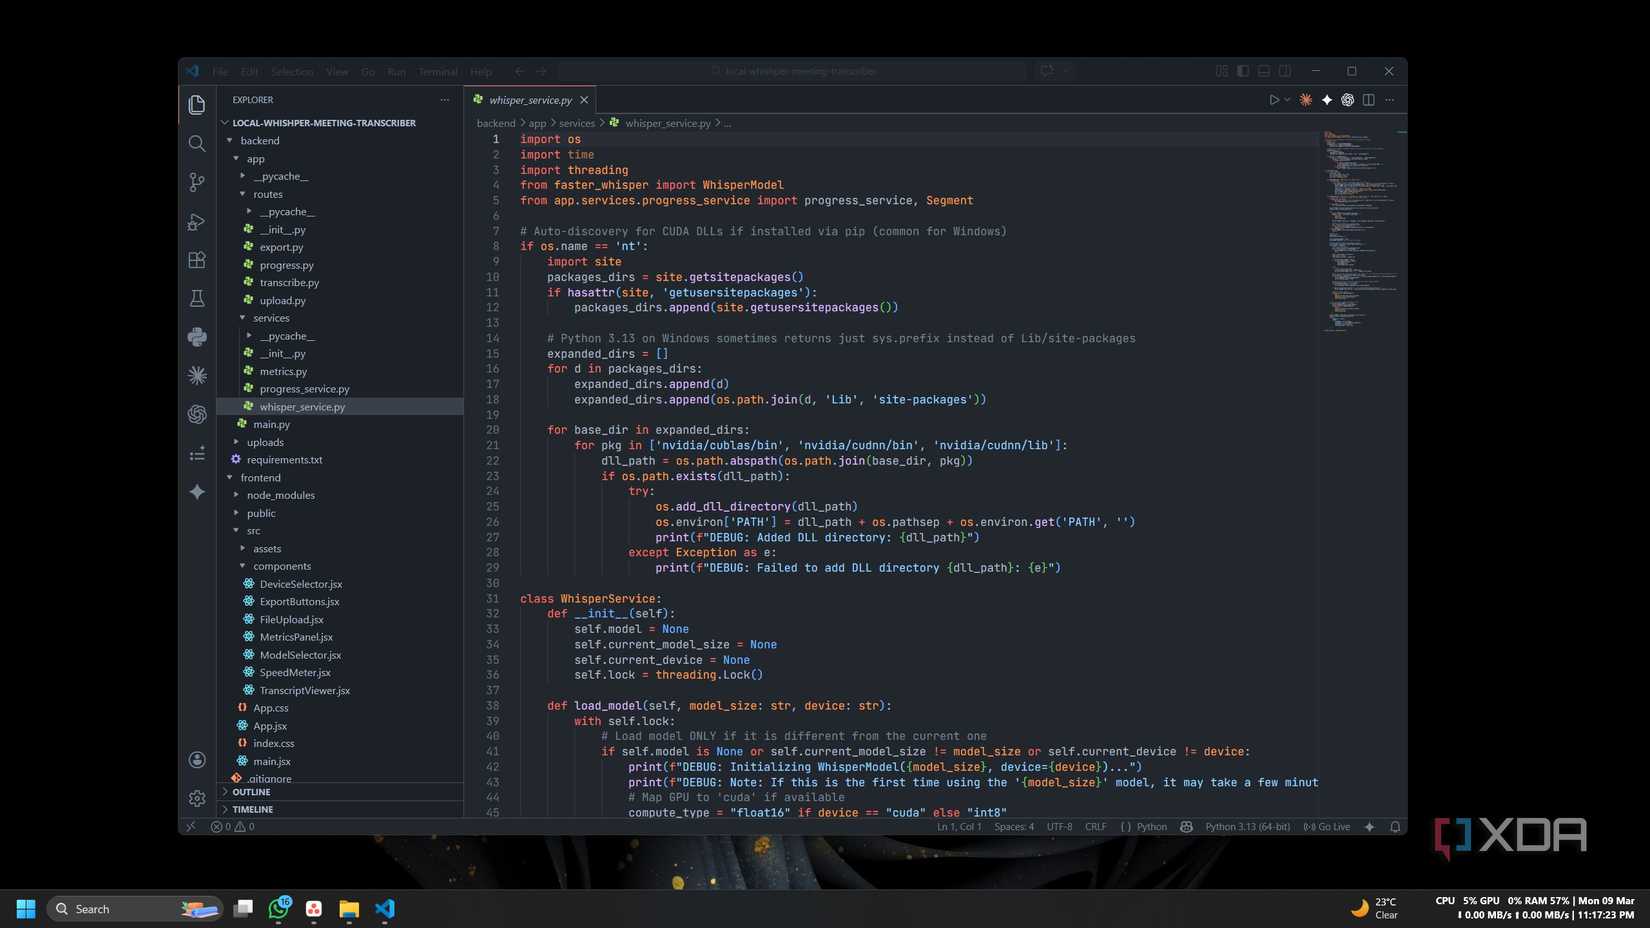Open the Terminal menu
Viewport: 1650px width, 928px height.
tap(437, 71)
